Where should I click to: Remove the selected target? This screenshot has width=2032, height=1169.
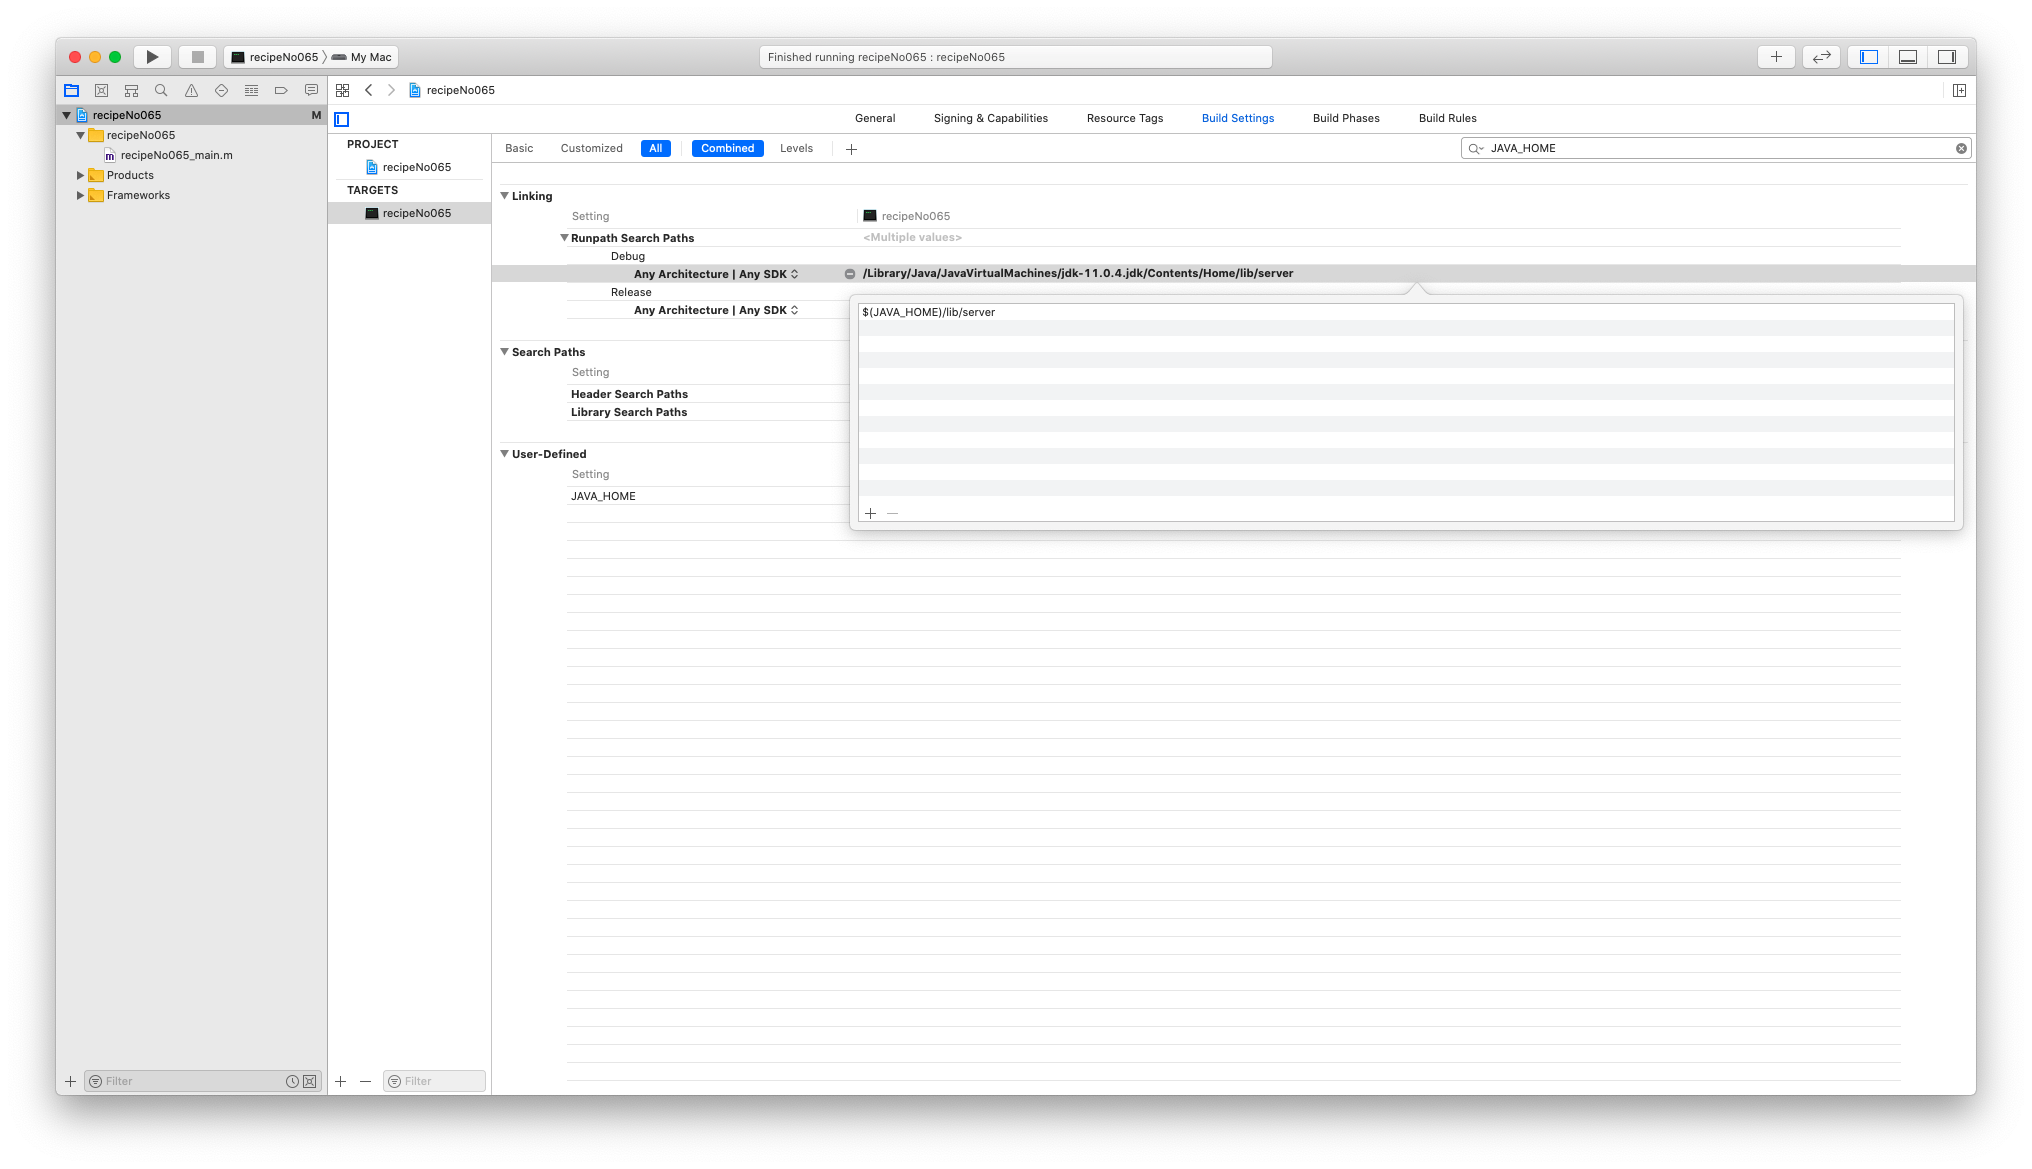point(365,1081)
